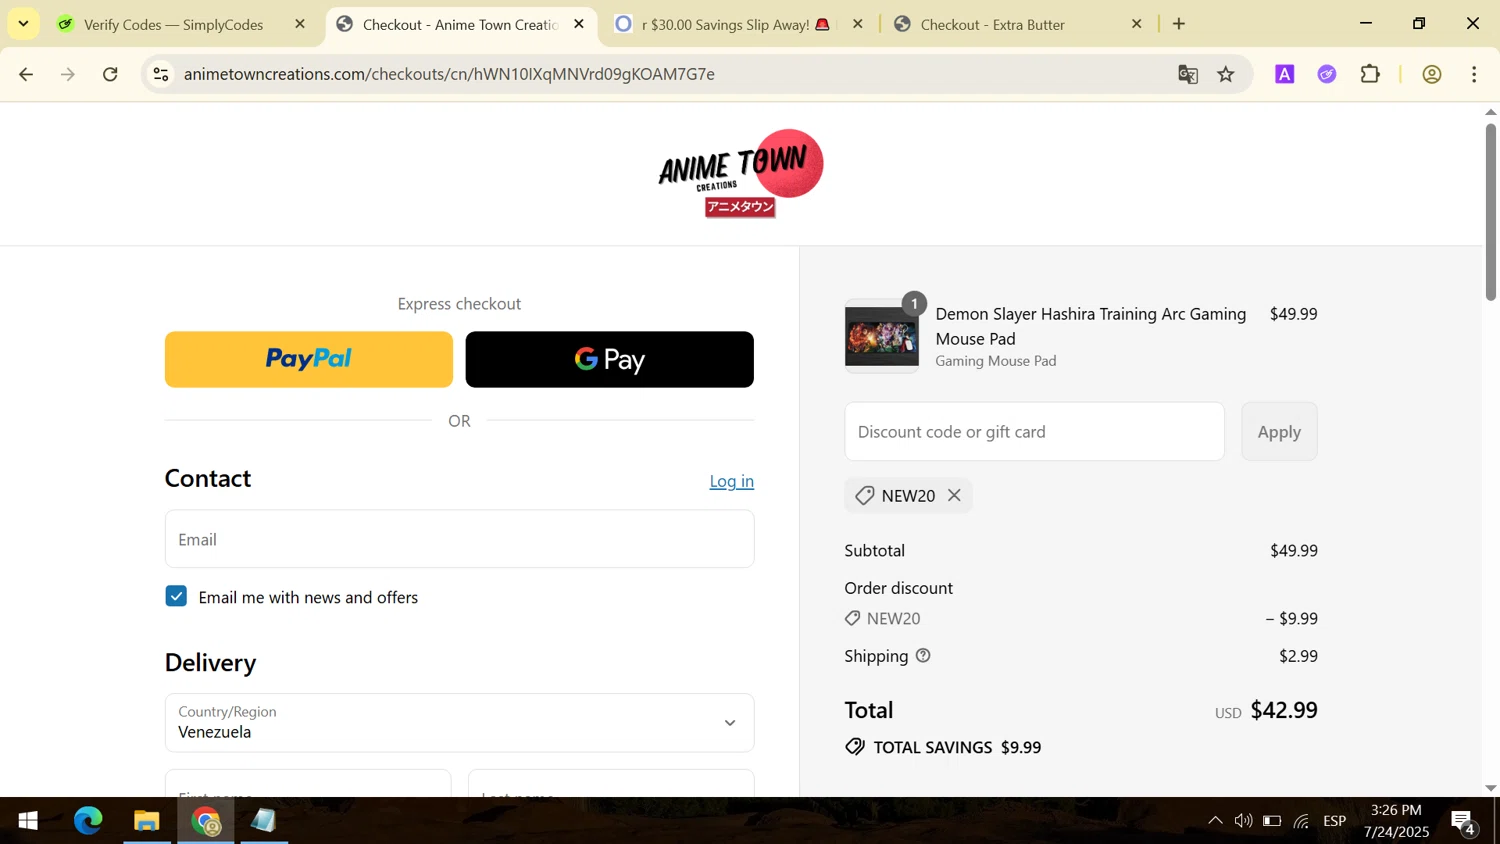This screenshot has height=844, width=1500.
Task: Open the Windows Start menu
Action: [28, 821]
